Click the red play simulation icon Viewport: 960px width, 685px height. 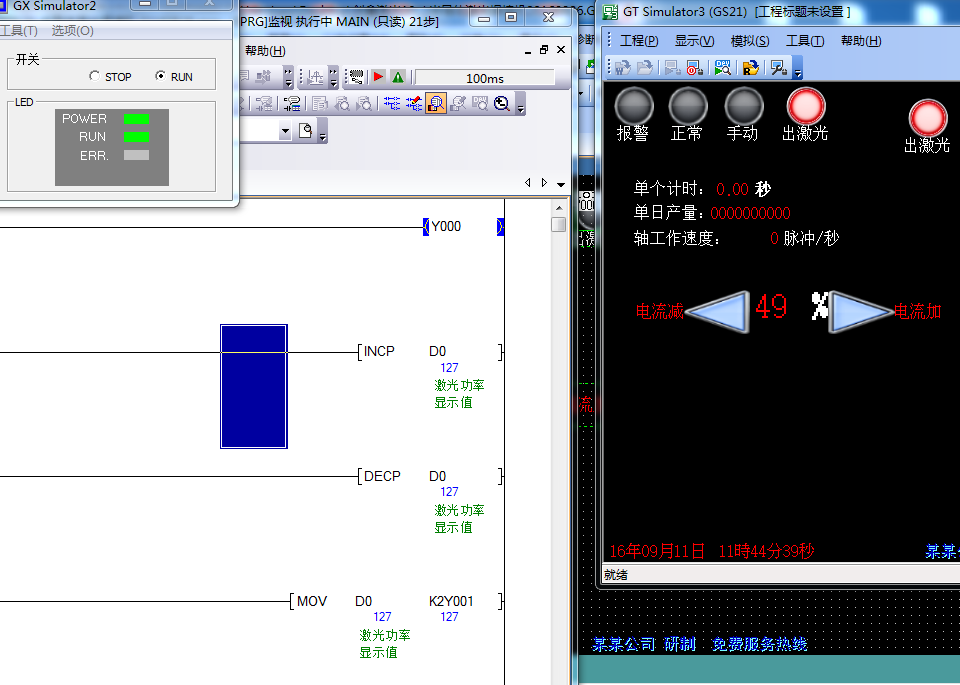tap(379, 77)
